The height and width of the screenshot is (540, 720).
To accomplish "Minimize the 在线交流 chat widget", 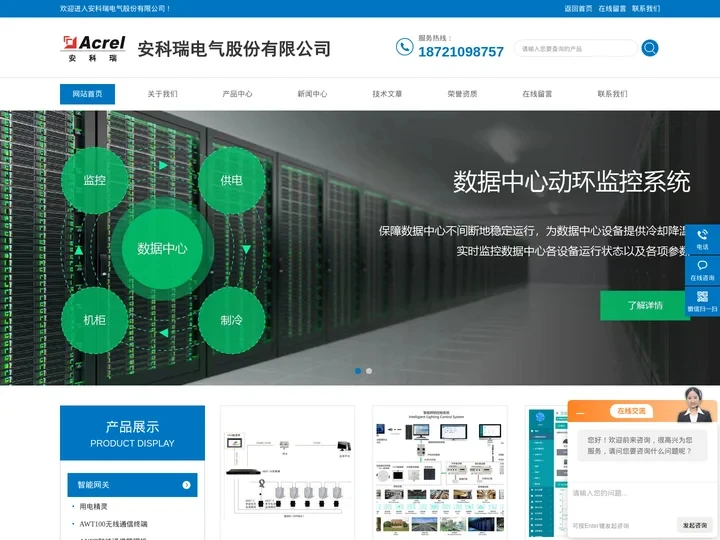I will pyautogui.click(x=580, y=413).
